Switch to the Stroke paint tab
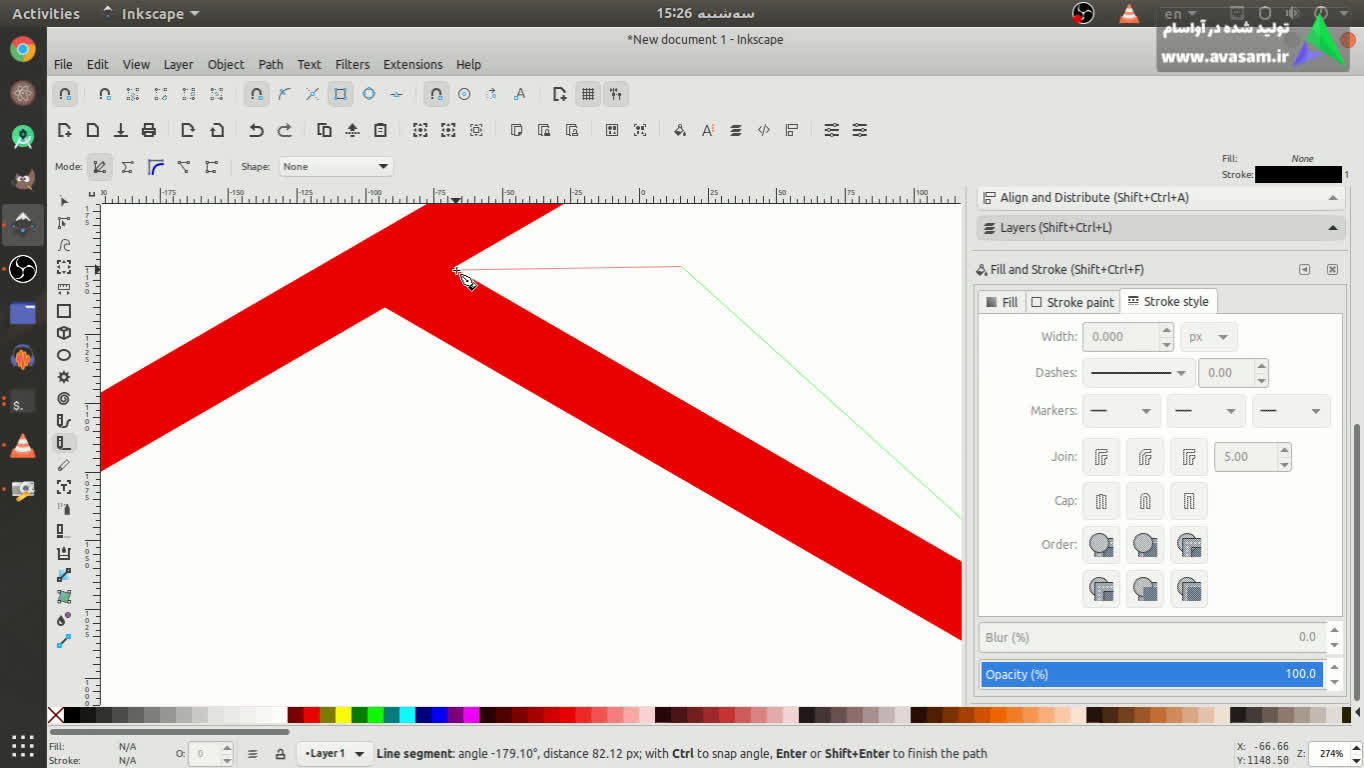This screenshot has height=768, width=1364. 1072,302
